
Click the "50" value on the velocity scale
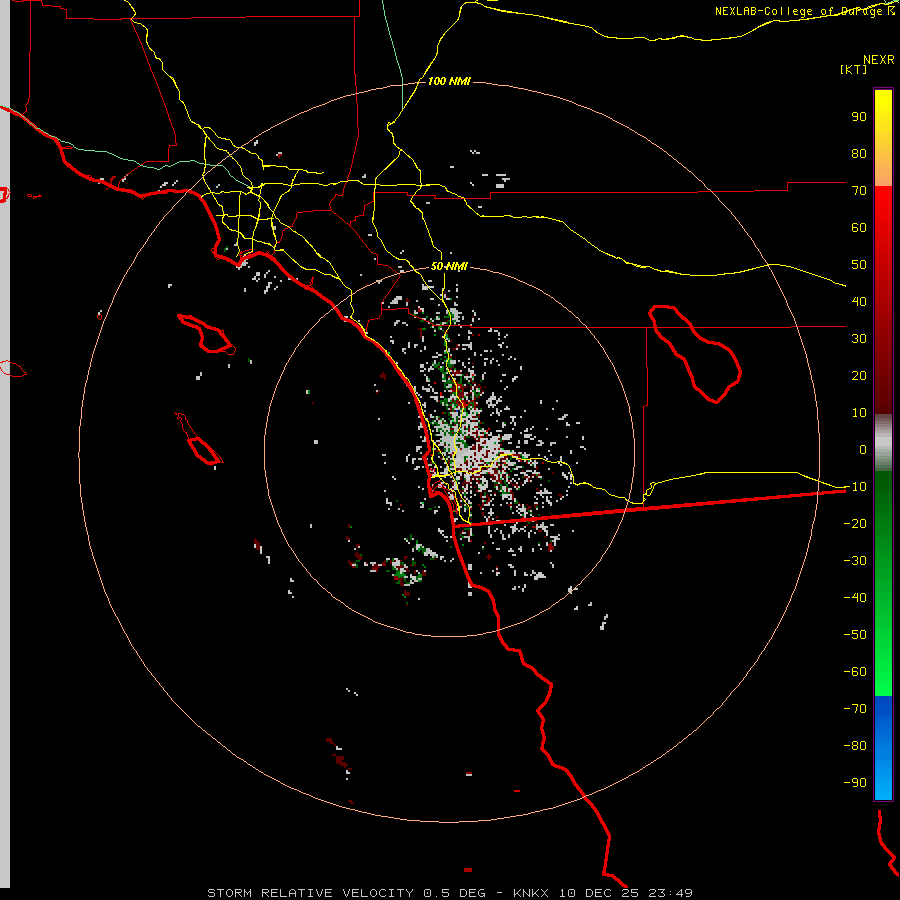point(859,265)
